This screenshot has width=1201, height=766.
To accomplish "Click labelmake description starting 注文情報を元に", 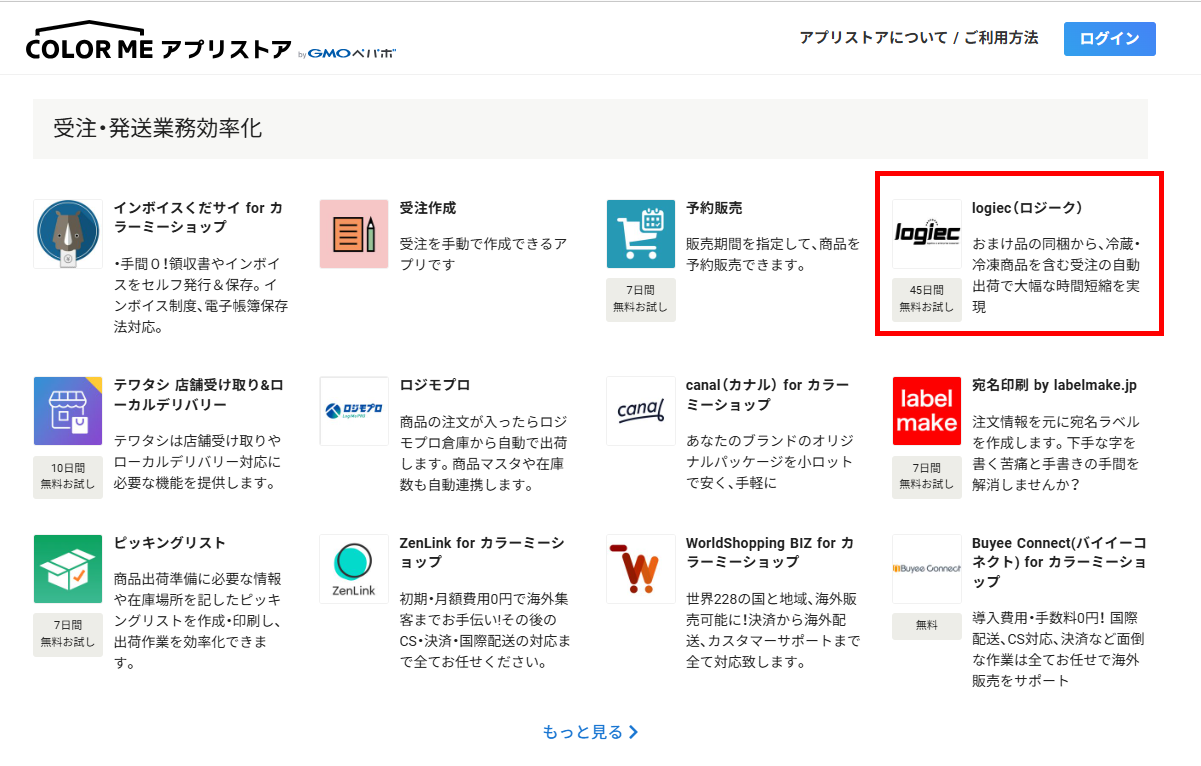I will (1056, 453).
